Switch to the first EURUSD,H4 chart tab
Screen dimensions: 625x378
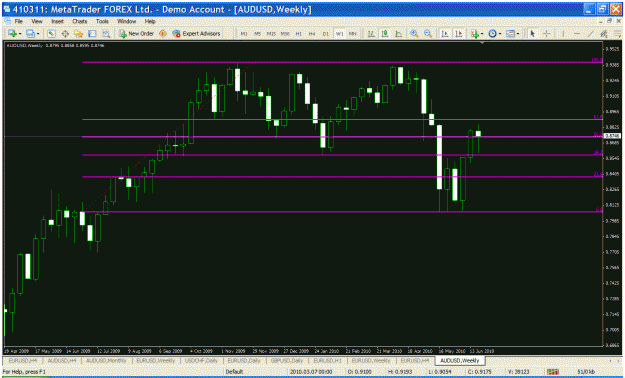[23, 360]
